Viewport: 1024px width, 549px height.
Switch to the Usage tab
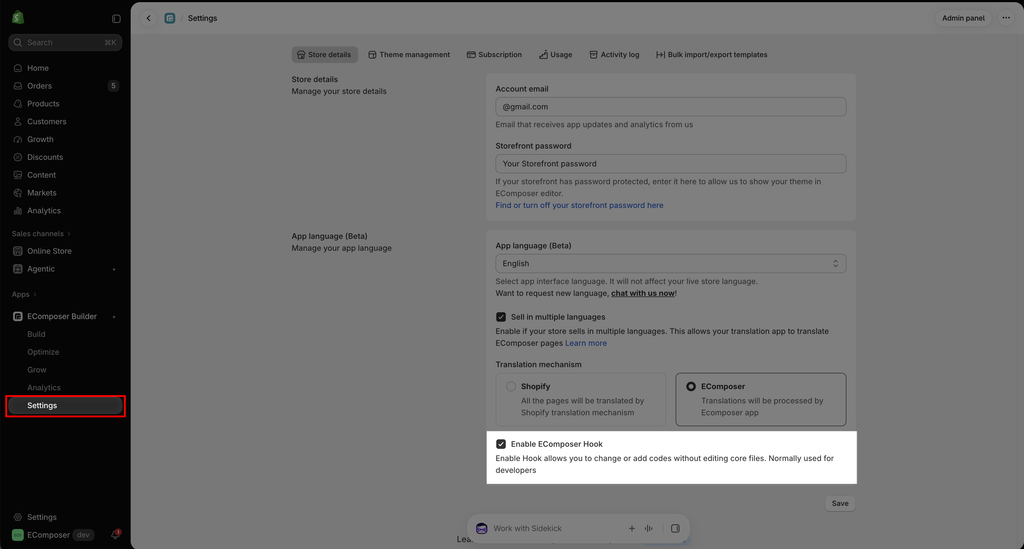click(x=556, y=55)
